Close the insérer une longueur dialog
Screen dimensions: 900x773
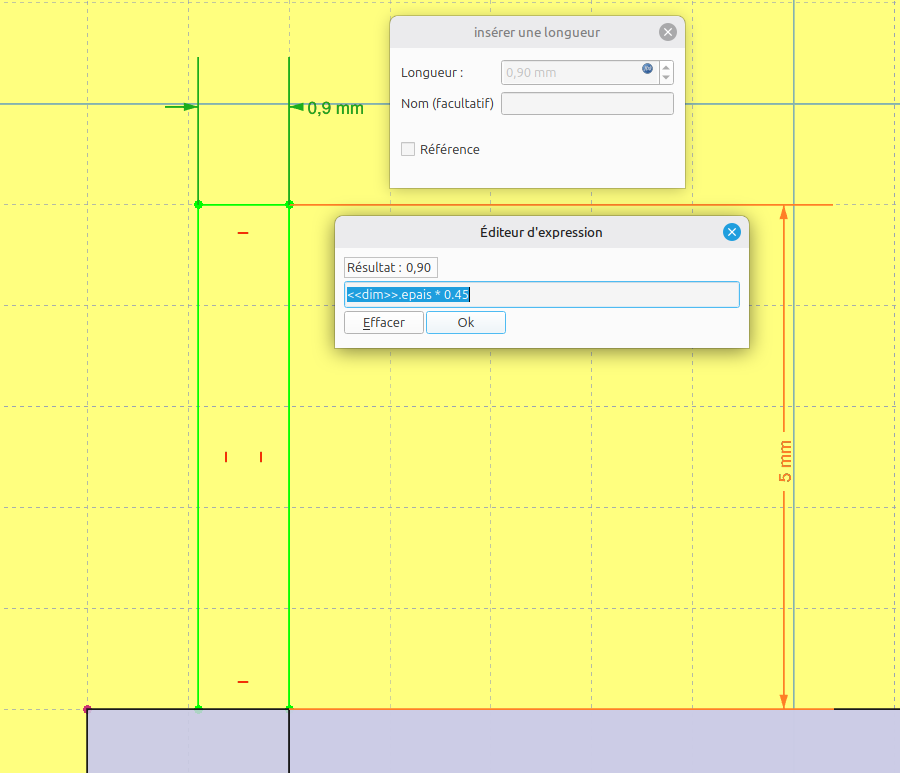coord(668,32)
